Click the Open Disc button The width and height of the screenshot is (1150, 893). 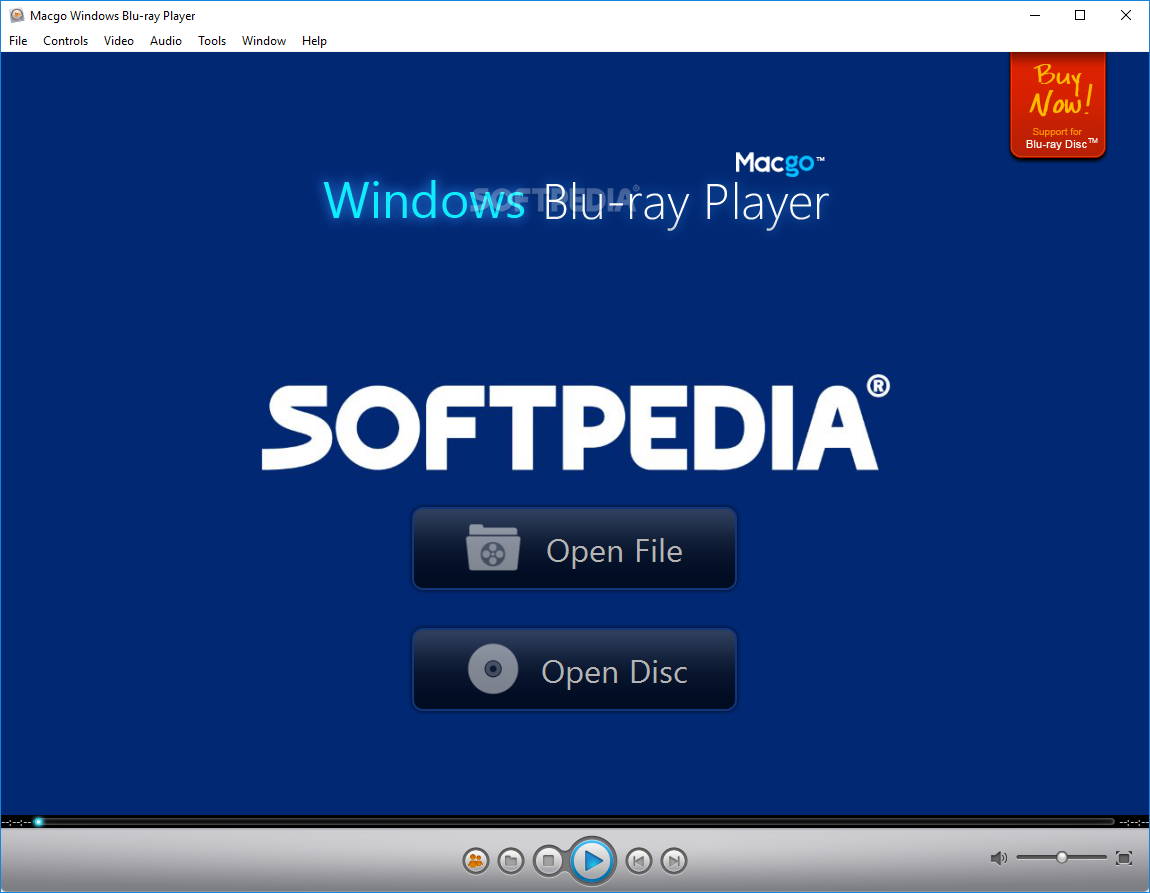coord(574,669)
